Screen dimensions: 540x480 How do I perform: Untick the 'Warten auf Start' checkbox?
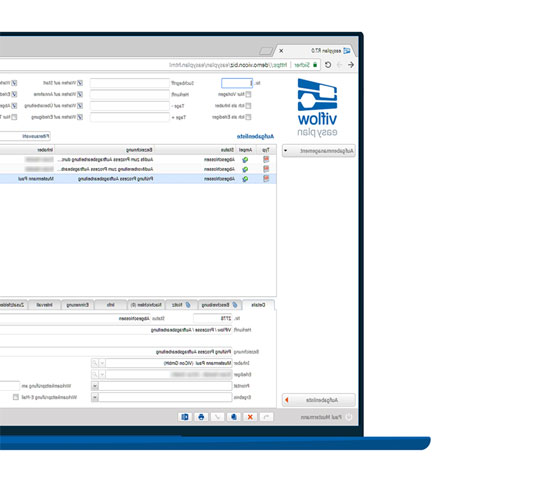pyautogui.click(x=80, y=83)
